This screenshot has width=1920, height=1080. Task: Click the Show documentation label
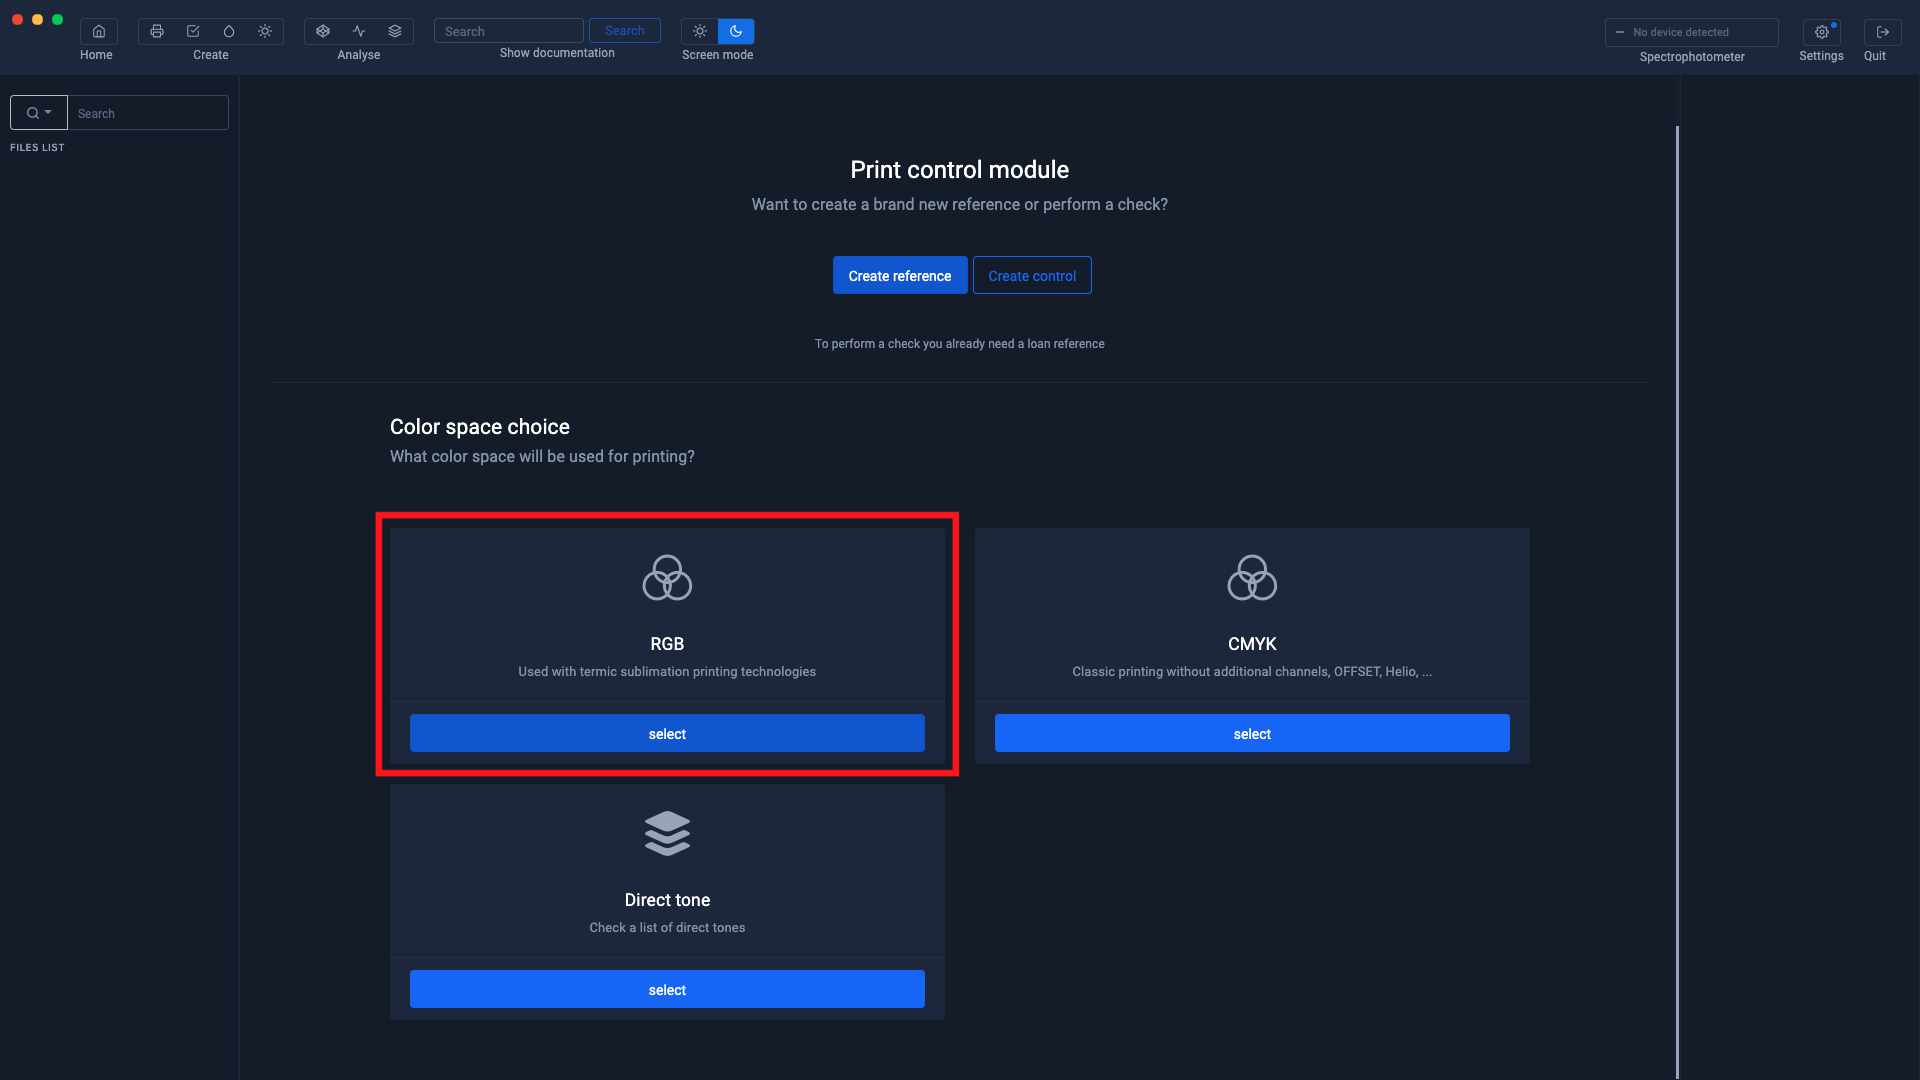coord(557,53)
